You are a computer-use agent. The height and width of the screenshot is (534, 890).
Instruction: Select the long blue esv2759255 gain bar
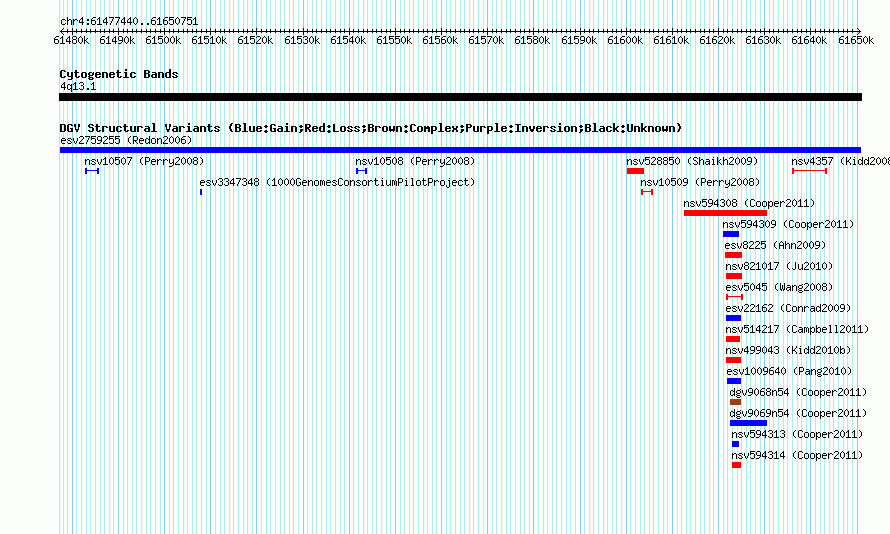(460, 150)
